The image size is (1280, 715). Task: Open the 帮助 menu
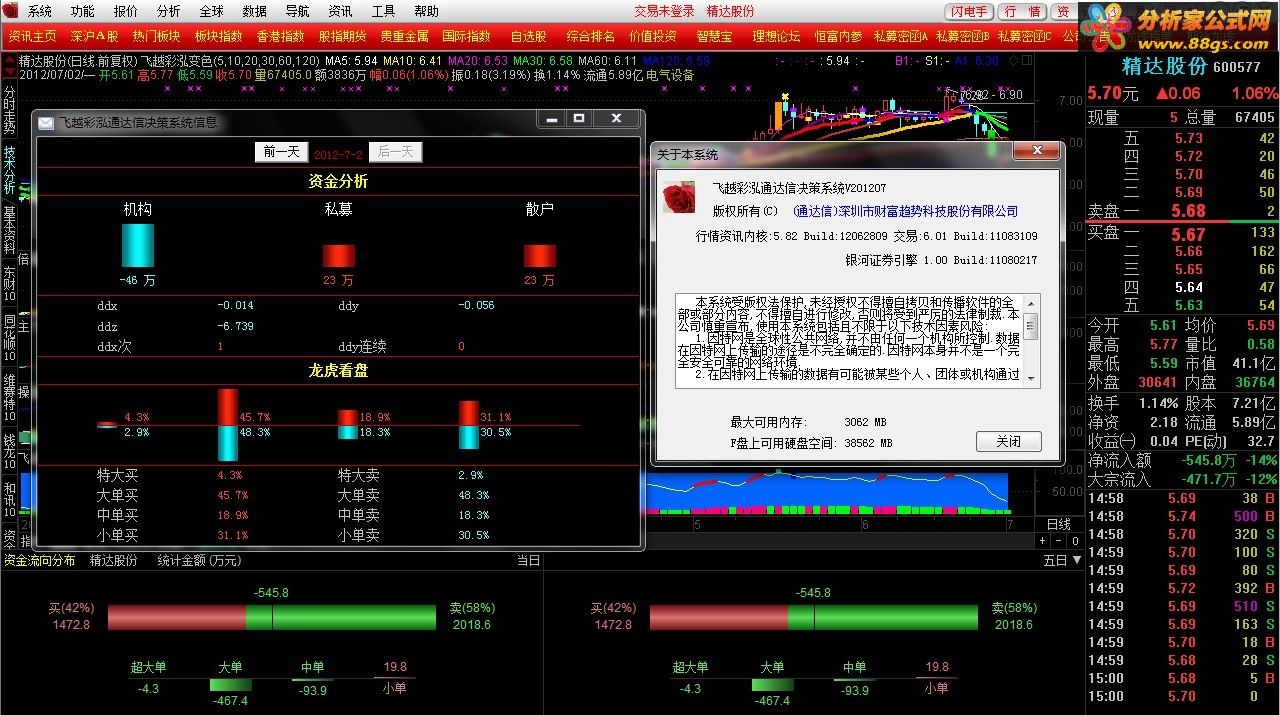(427, 12)
